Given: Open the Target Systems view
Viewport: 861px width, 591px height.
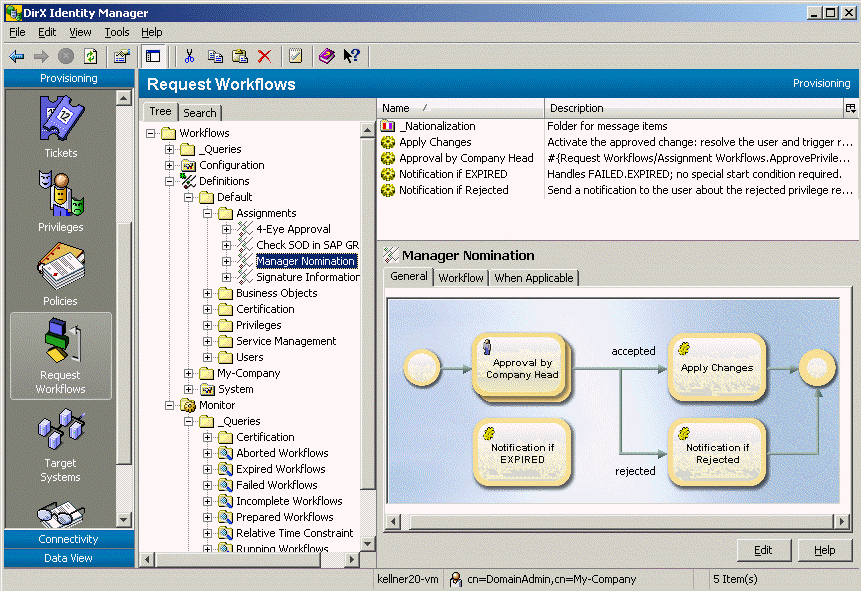Looking at the screenshot, I should [x=60, y=435].
